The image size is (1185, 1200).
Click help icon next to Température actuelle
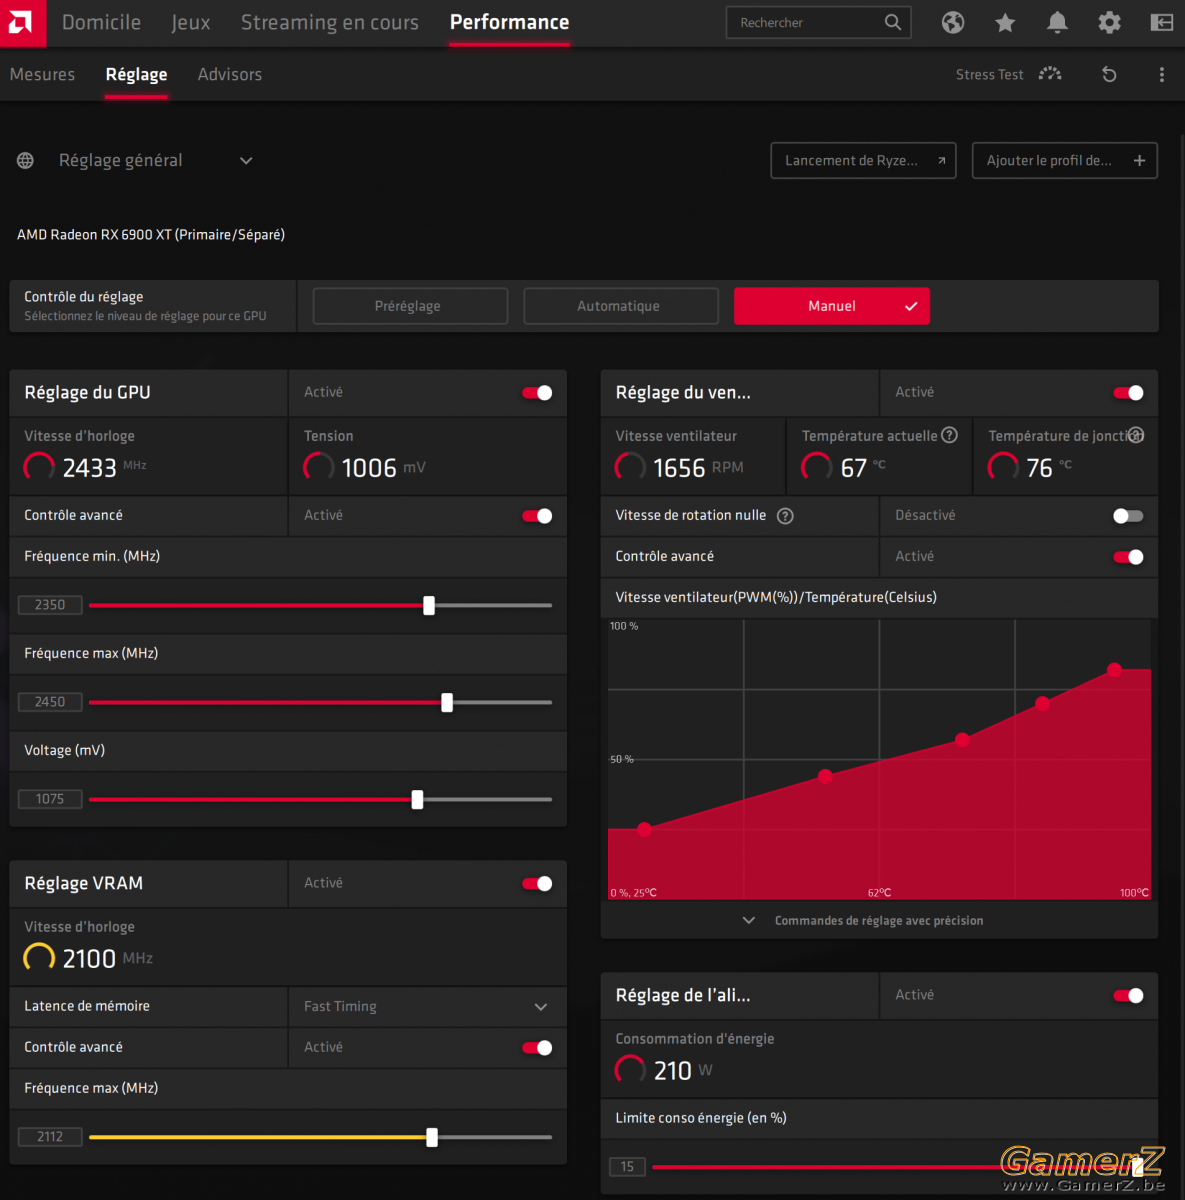(950, 435)
